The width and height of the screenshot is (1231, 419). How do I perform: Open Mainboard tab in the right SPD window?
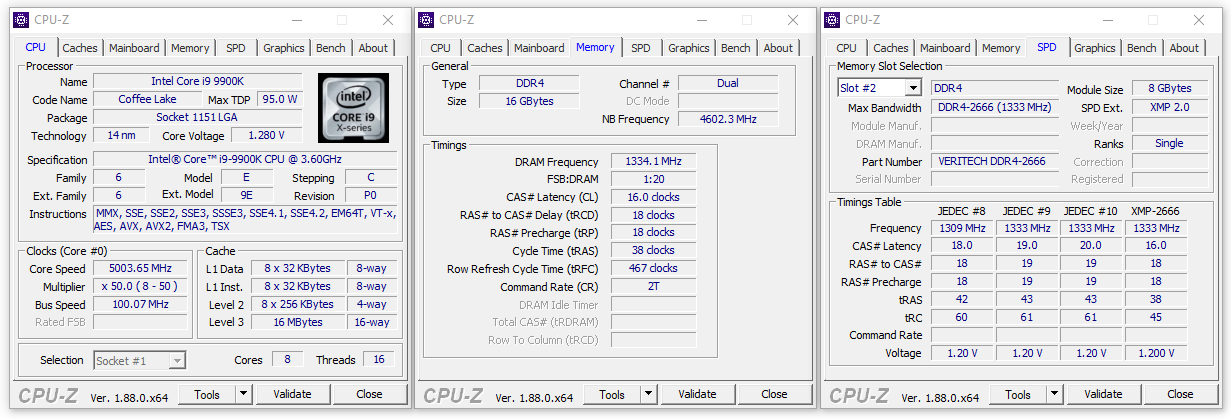pyautogui.click(x=945, y=48)
